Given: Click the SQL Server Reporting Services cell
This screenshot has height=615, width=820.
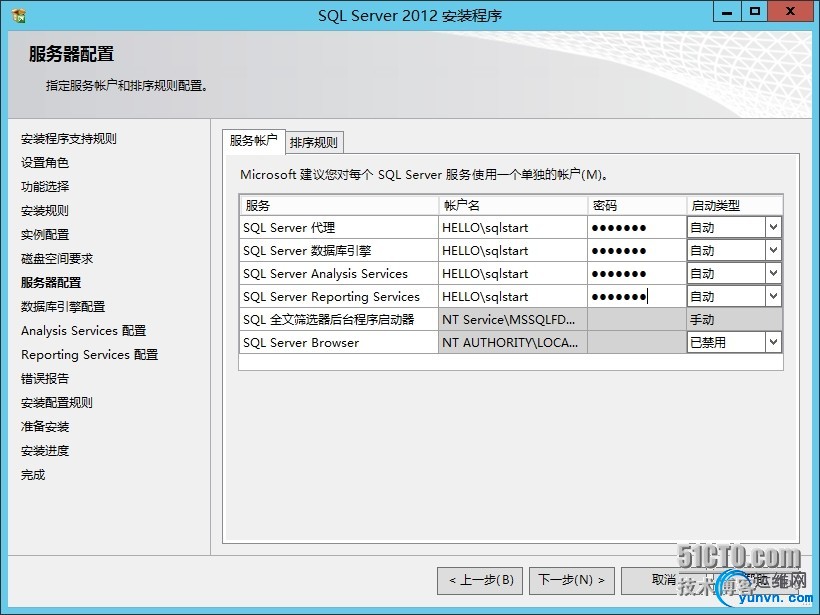Looking at the screenshot, I should pyautogui.click(x=339, y=297).
